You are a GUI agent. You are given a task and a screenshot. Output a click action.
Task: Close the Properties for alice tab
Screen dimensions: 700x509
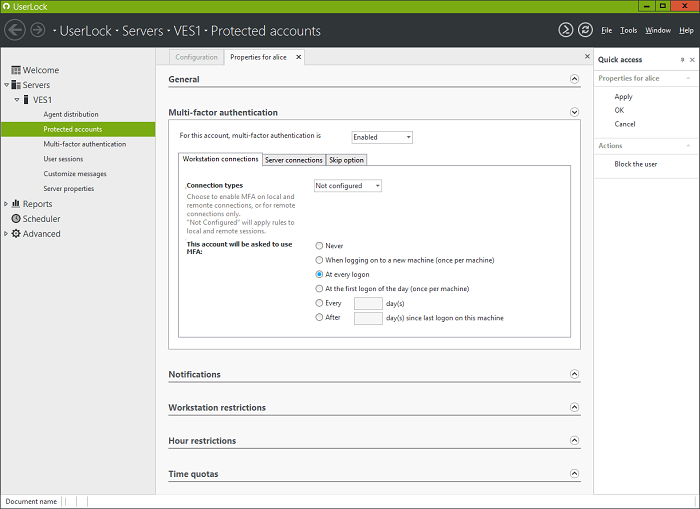(x=298, y=57)
